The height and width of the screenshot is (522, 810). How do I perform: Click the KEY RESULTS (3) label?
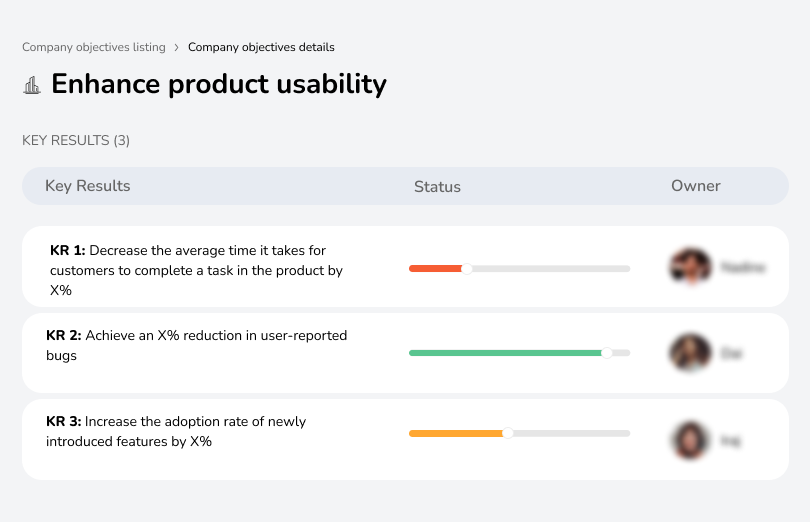[x=76, y=141]
